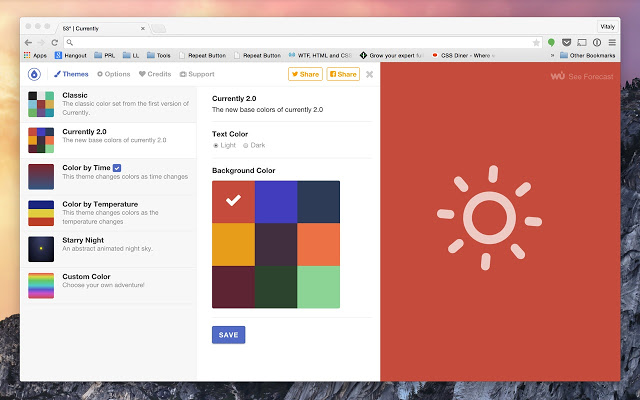The height and width of the screenshot is (400, 640).
Task: Choose the Custom Color theme
Action: (109, 285)
